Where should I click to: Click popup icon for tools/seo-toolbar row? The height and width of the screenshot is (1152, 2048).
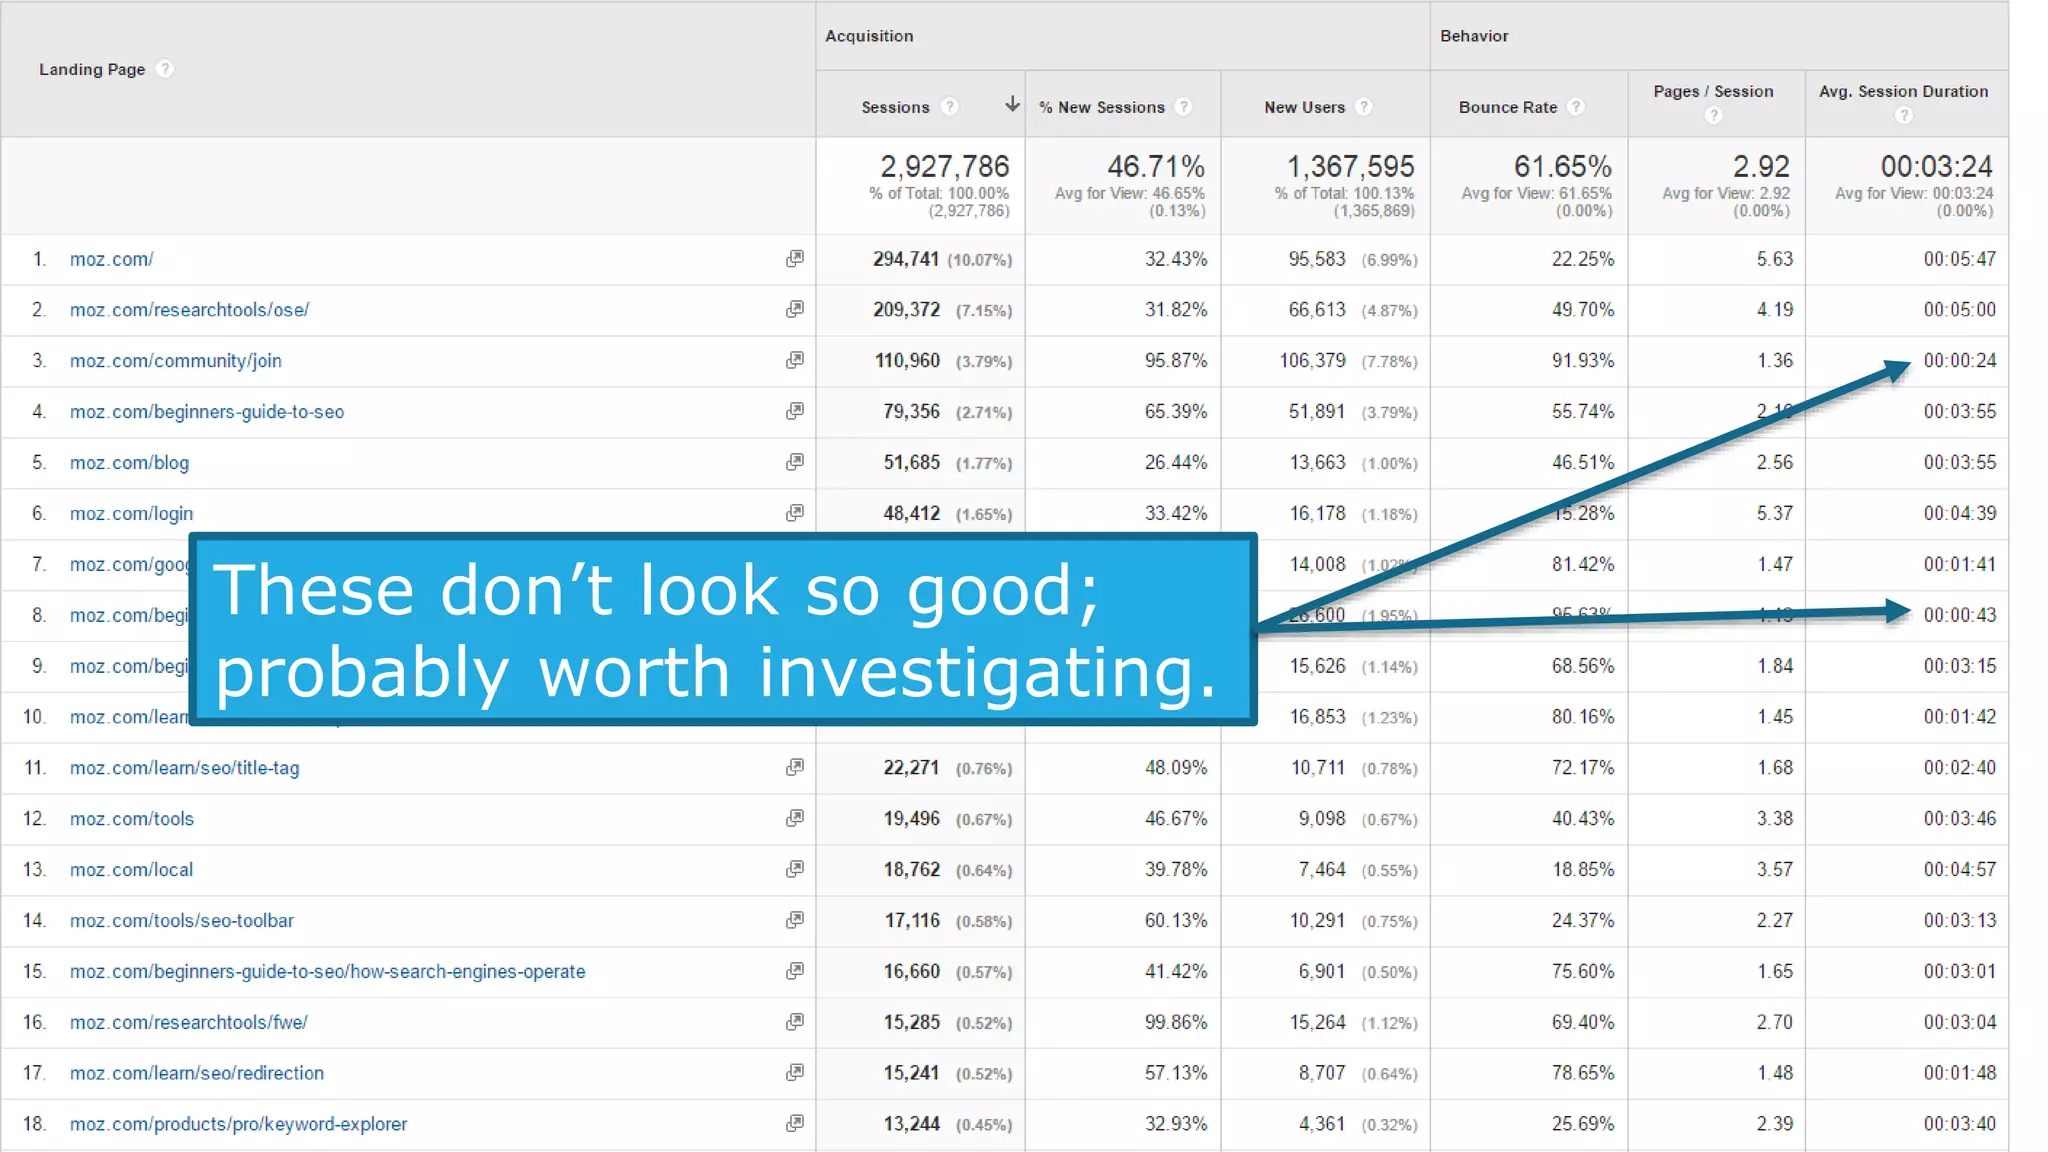pyautogui.click(x=795, y=920)
